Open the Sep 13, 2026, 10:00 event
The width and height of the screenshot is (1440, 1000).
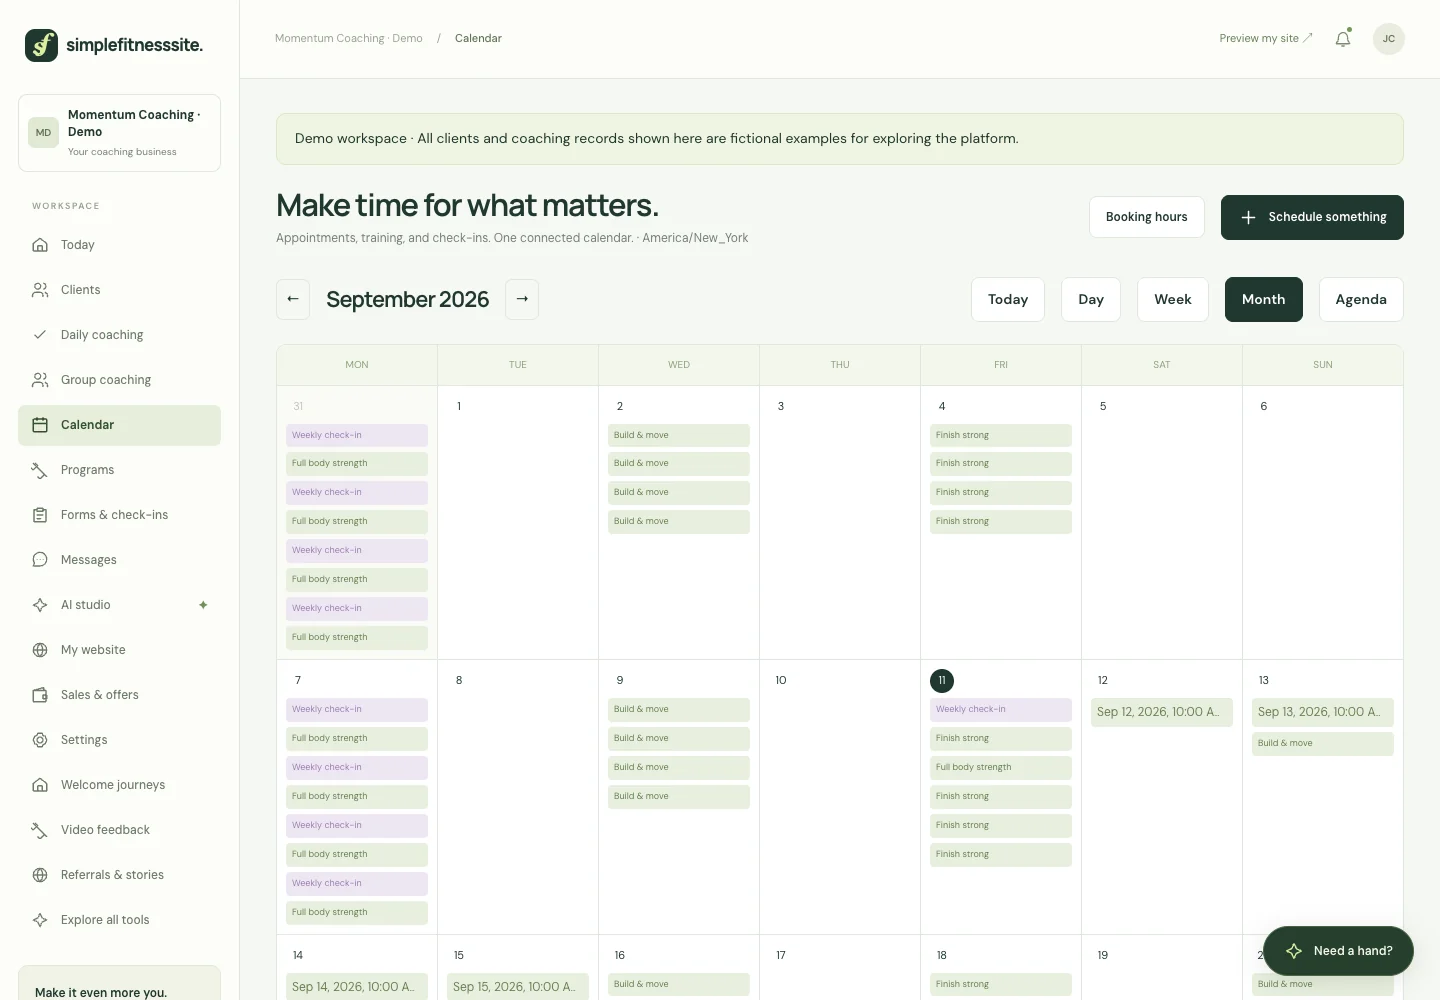[1323, 712]
